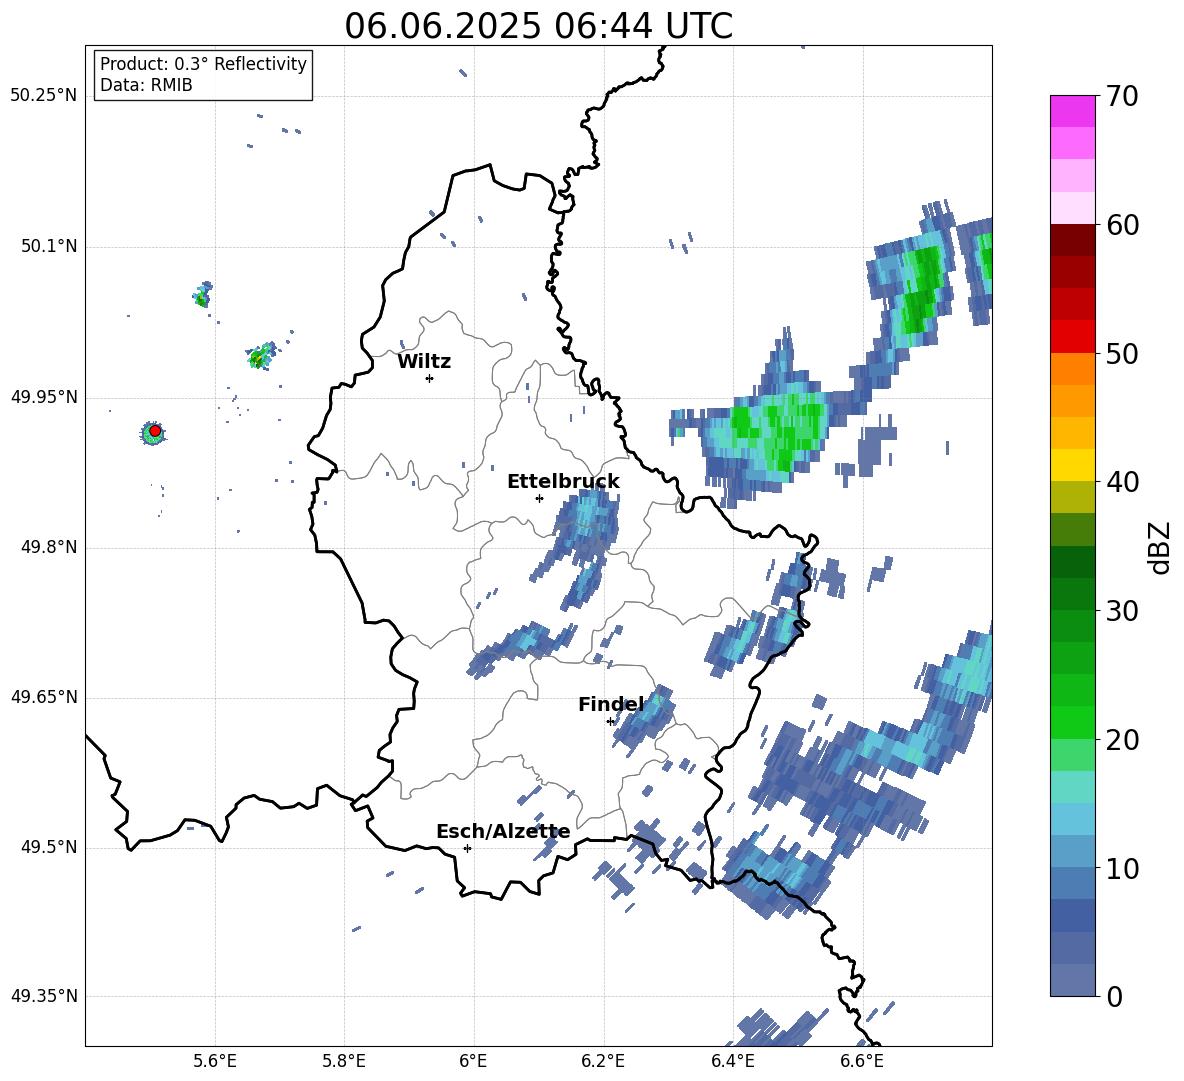Click the 30 tick on colorbar
Viewport: 1184px width, 1081px height.
point(1122,611)
